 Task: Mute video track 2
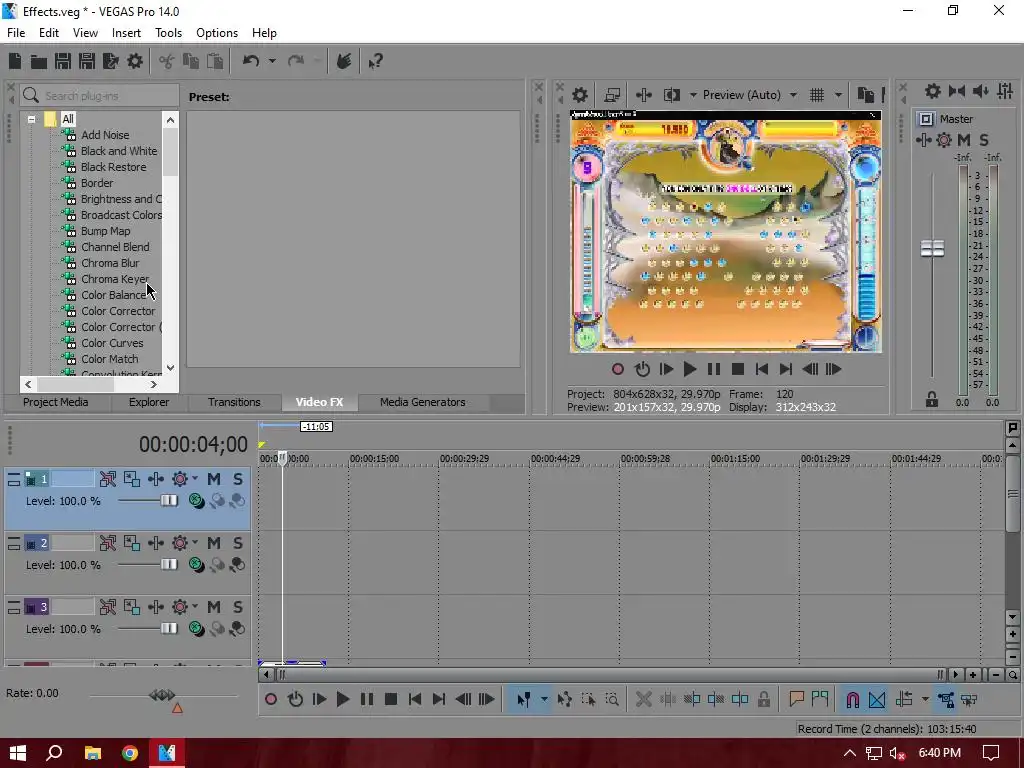(x=214, y=543)
